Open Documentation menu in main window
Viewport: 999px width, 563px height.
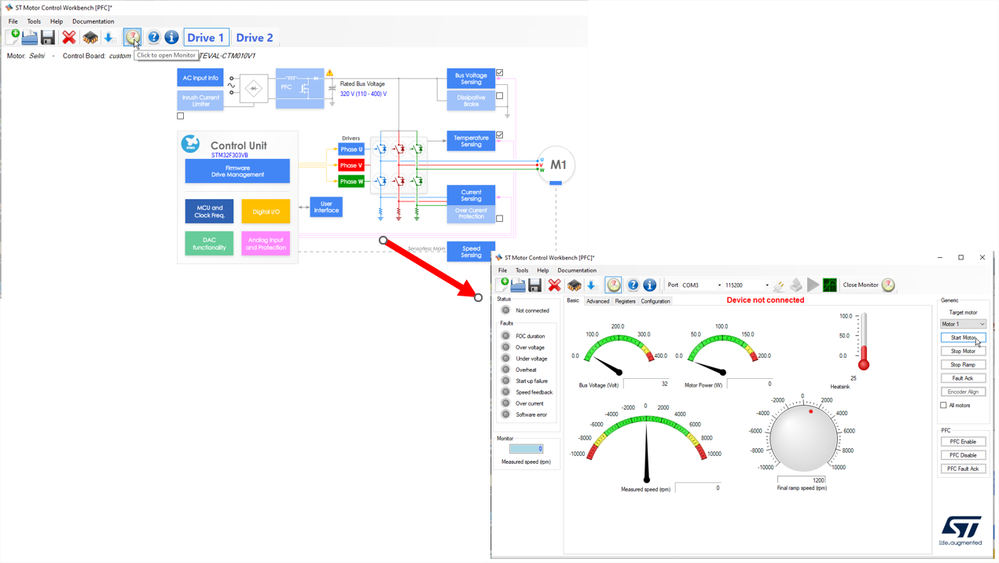(93, 21)
